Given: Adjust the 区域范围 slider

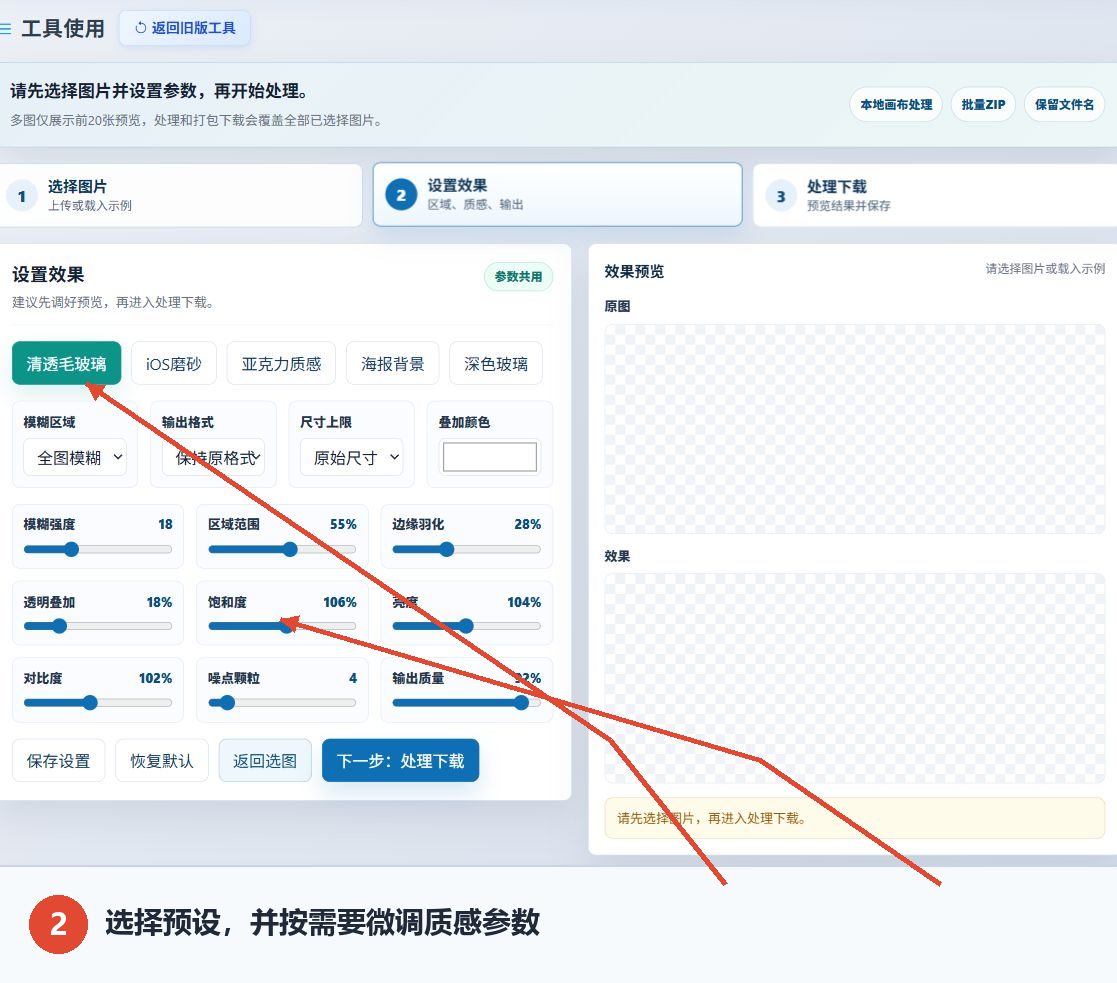Looking at the screenshot, I should [282, 549].
